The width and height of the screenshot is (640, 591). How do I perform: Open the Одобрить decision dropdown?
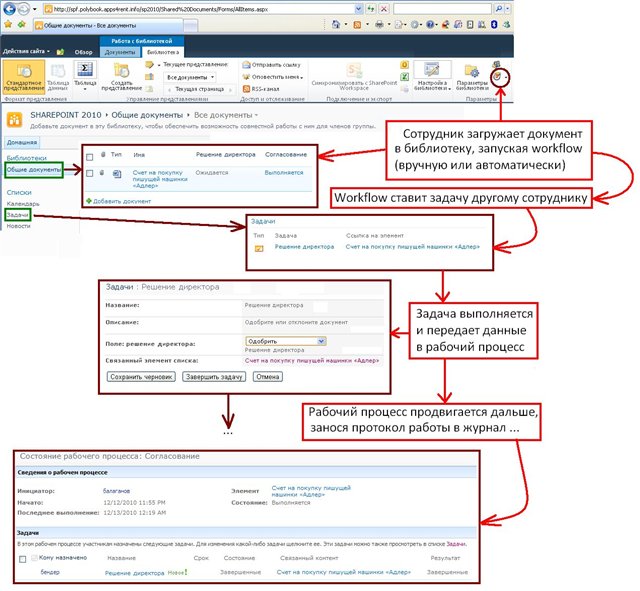285,341
